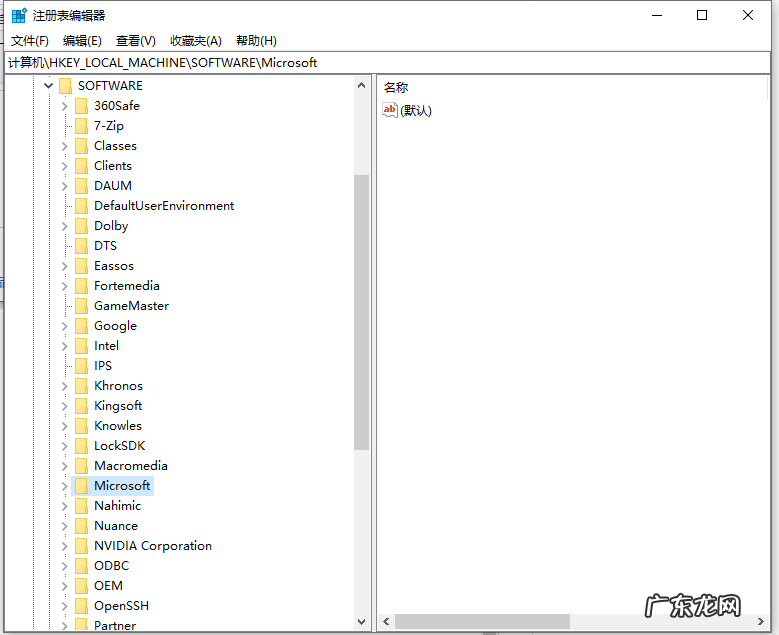Select the ODBC key label
779x635 pixels.
(x=112, y=566)
